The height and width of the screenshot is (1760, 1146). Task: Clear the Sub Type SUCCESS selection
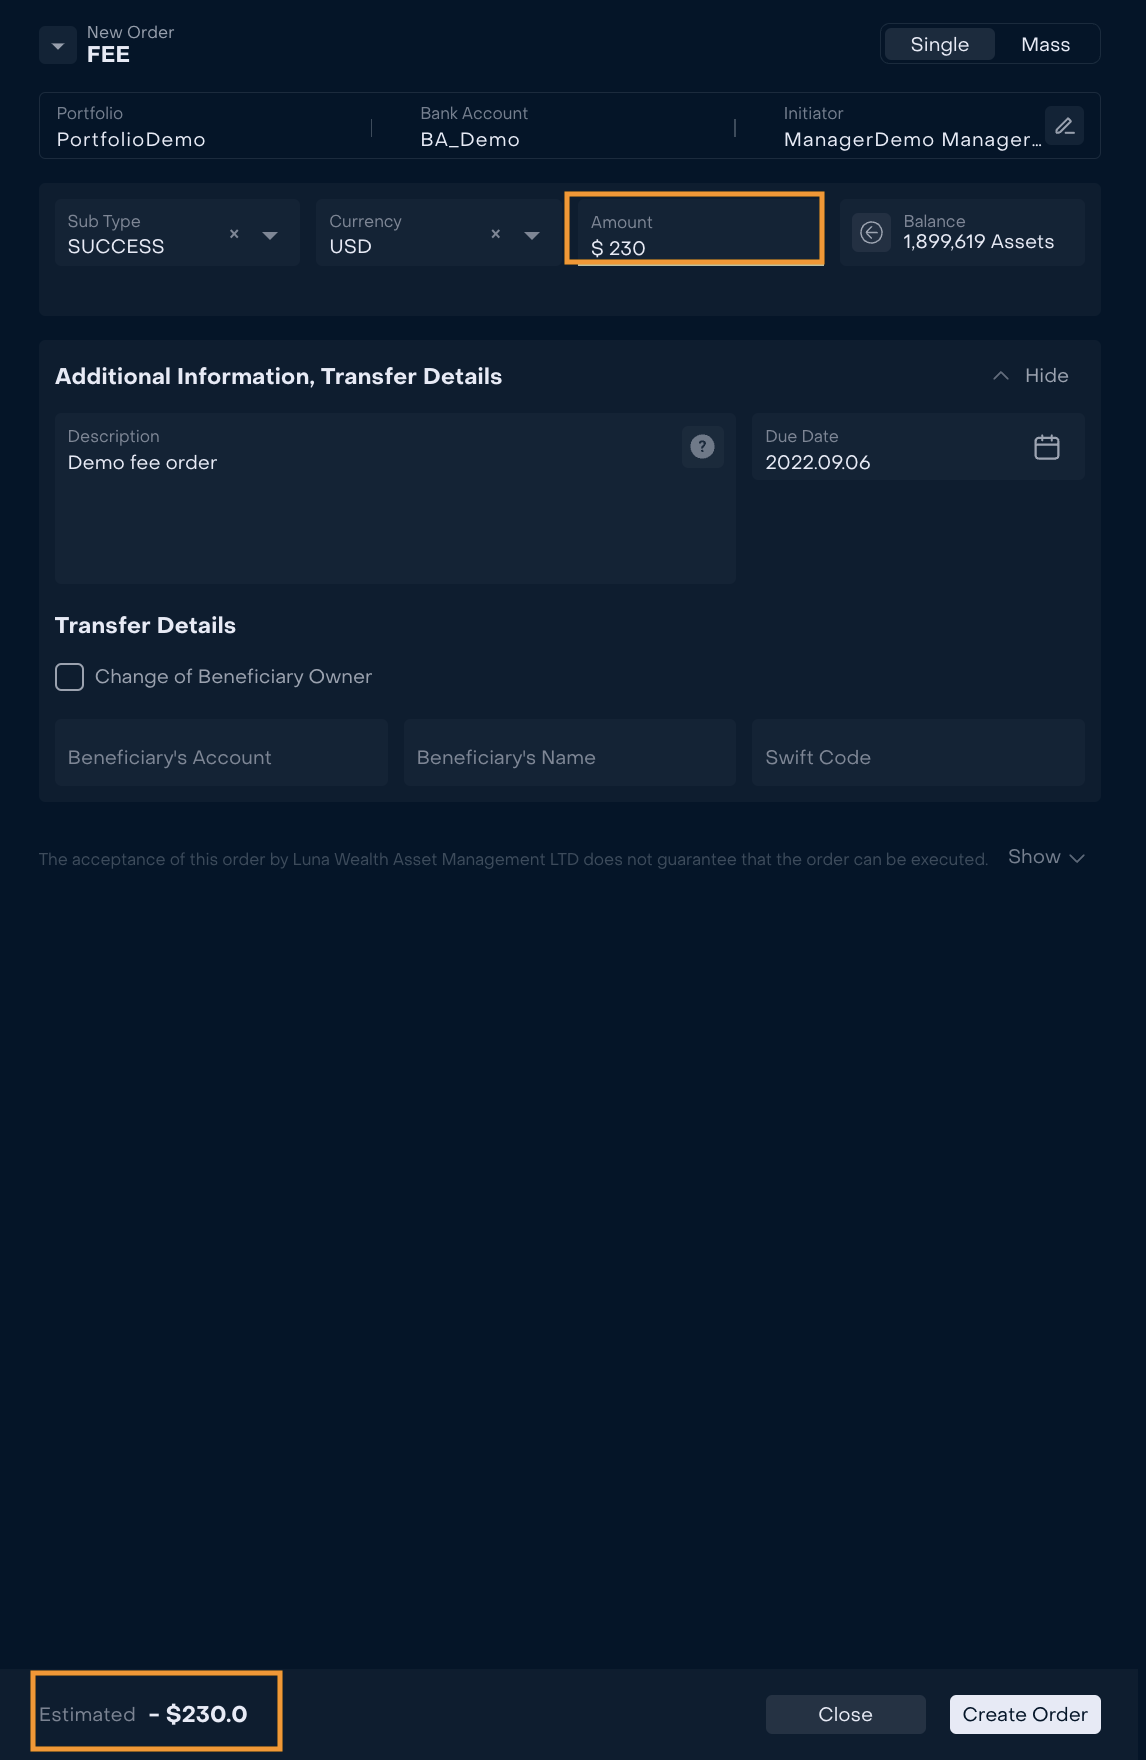tap(234, 234)
